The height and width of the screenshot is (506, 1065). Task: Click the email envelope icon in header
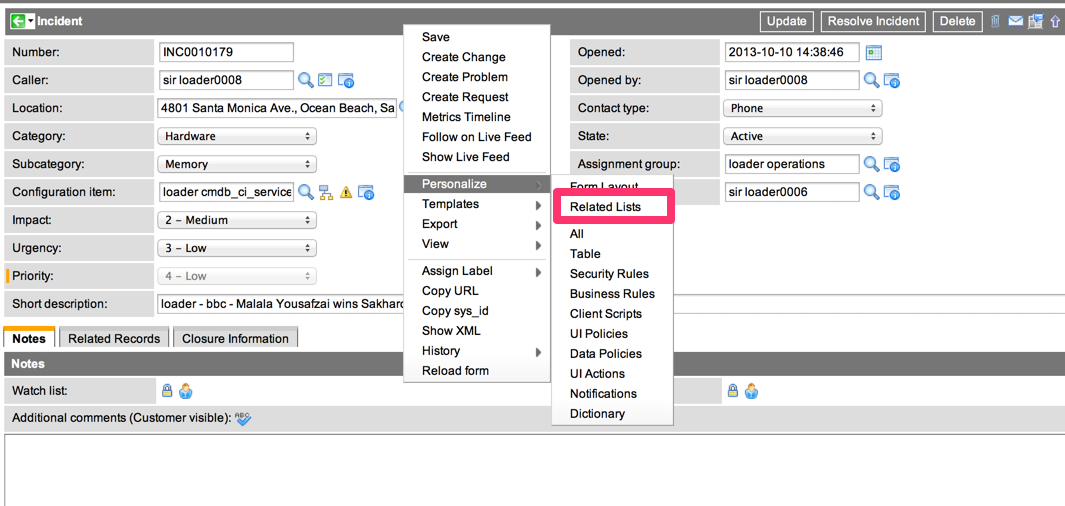(x=1015, y=21)
